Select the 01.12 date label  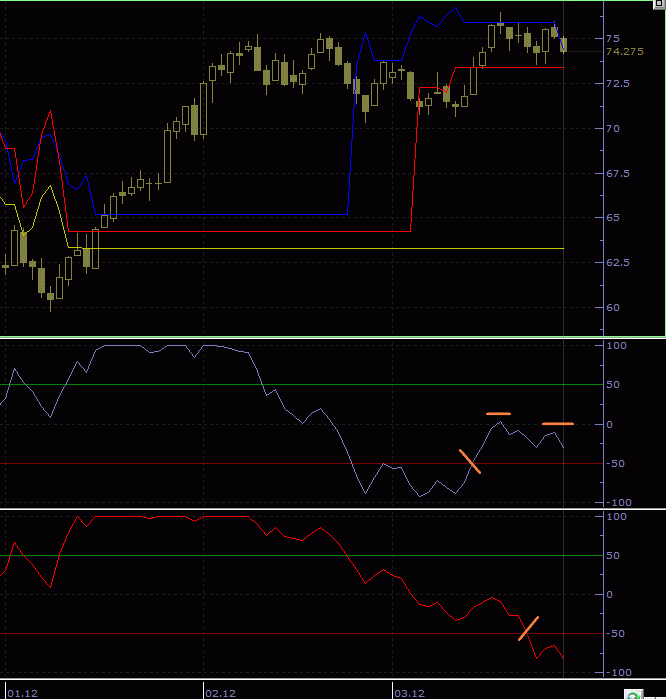point(23,694)
